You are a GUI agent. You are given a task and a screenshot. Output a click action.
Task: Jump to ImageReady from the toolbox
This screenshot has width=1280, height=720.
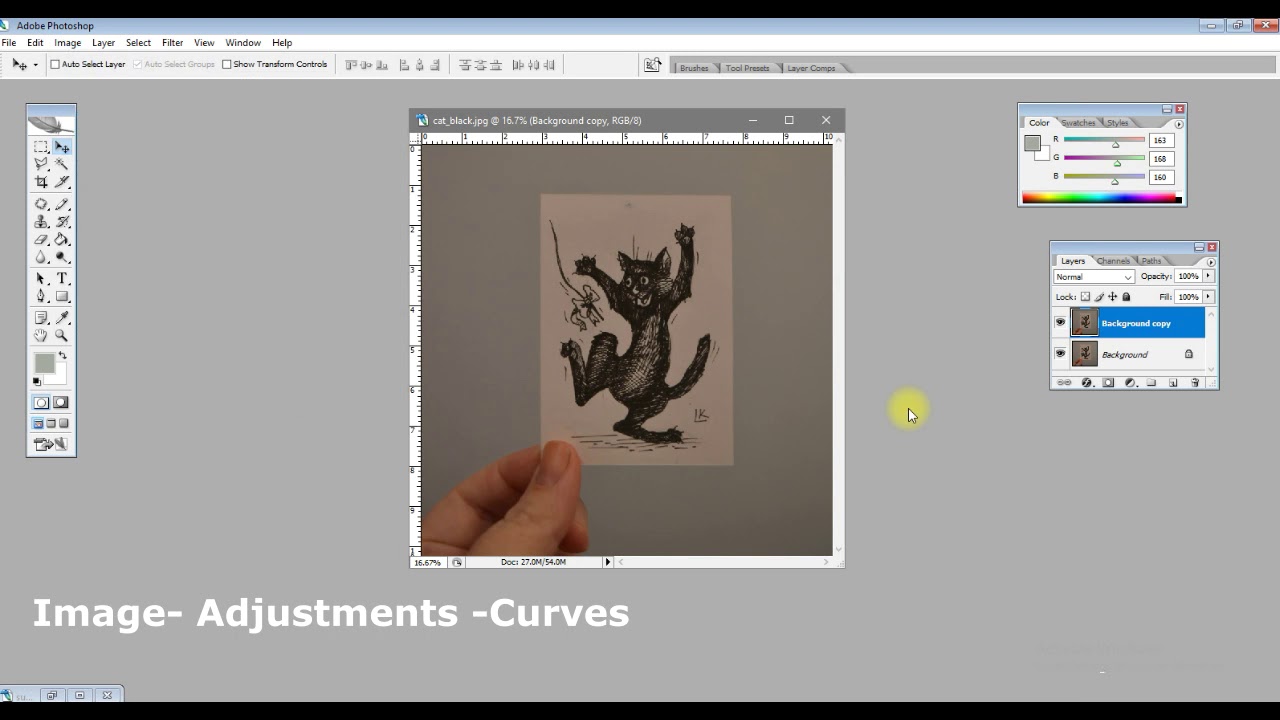pyautogui.click(x=51, y=444)
